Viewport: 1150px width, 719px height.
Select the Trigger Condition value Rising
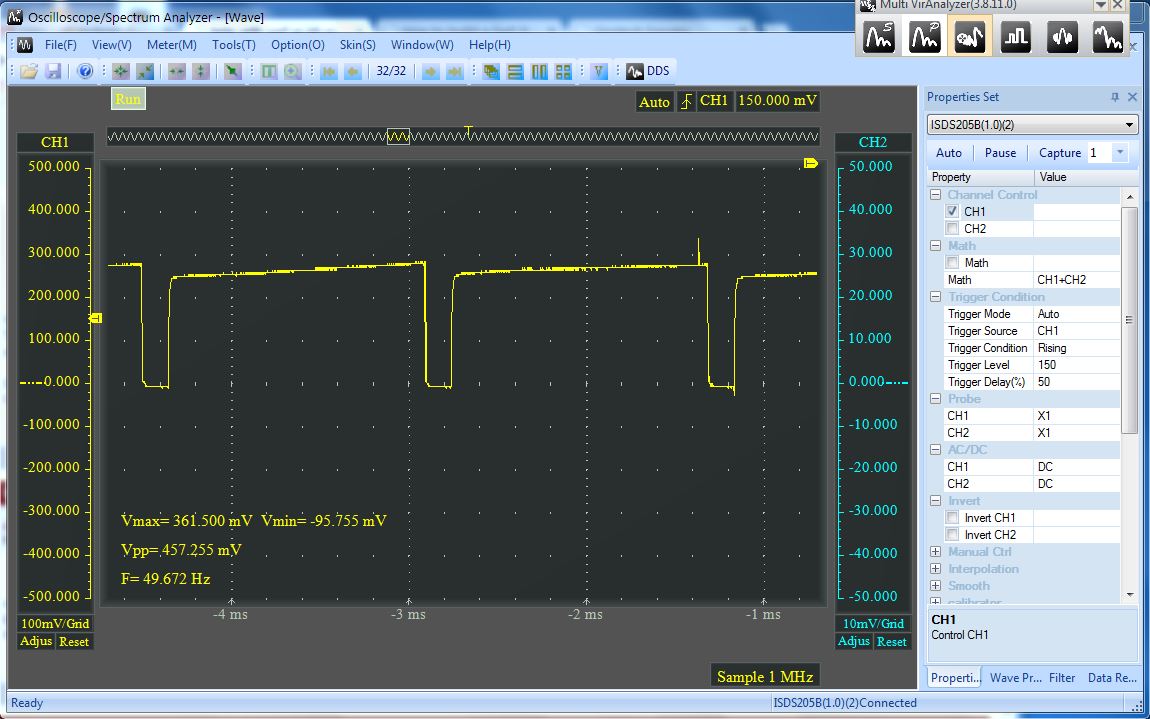(1077, 348)
